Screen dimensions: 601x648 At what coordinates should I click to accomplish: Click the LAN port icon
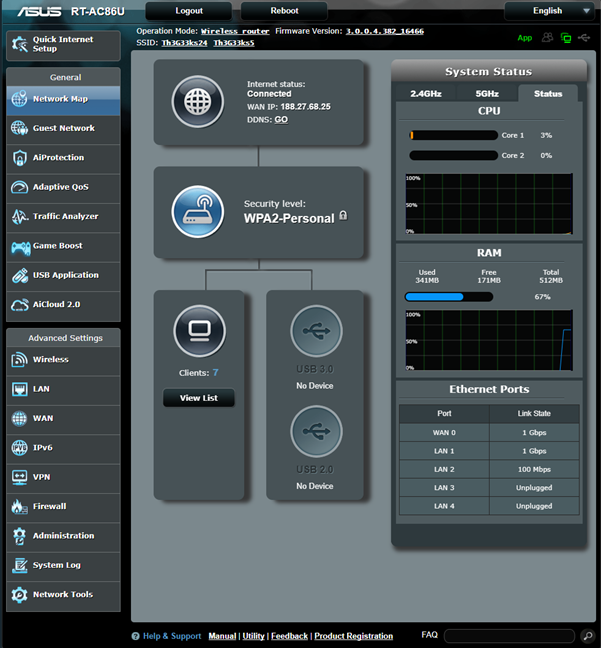tap(19, 389)
